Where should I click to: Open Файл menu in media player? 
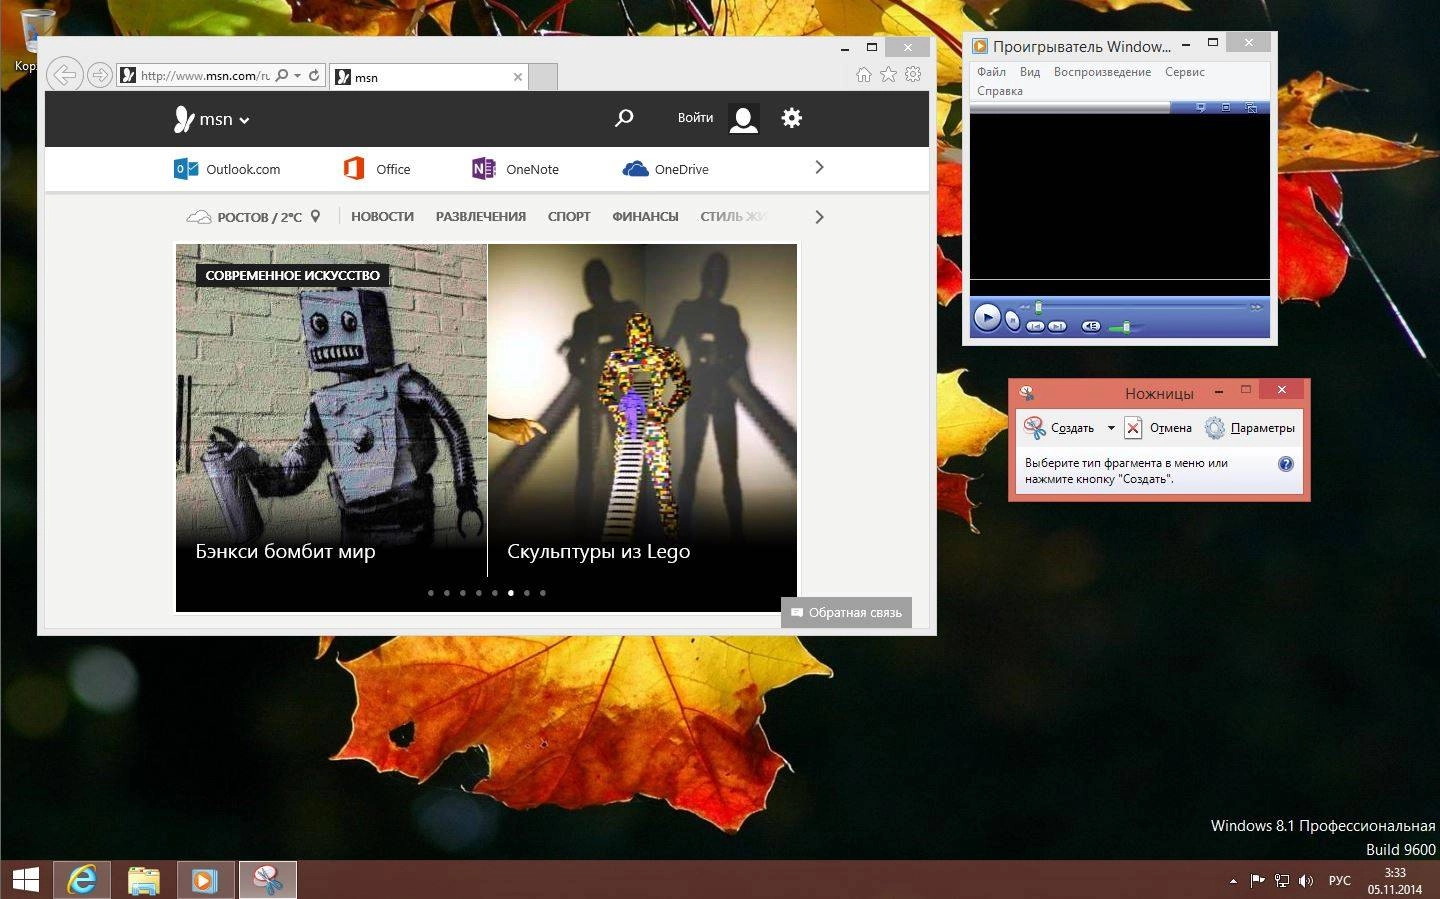[991, 72]
